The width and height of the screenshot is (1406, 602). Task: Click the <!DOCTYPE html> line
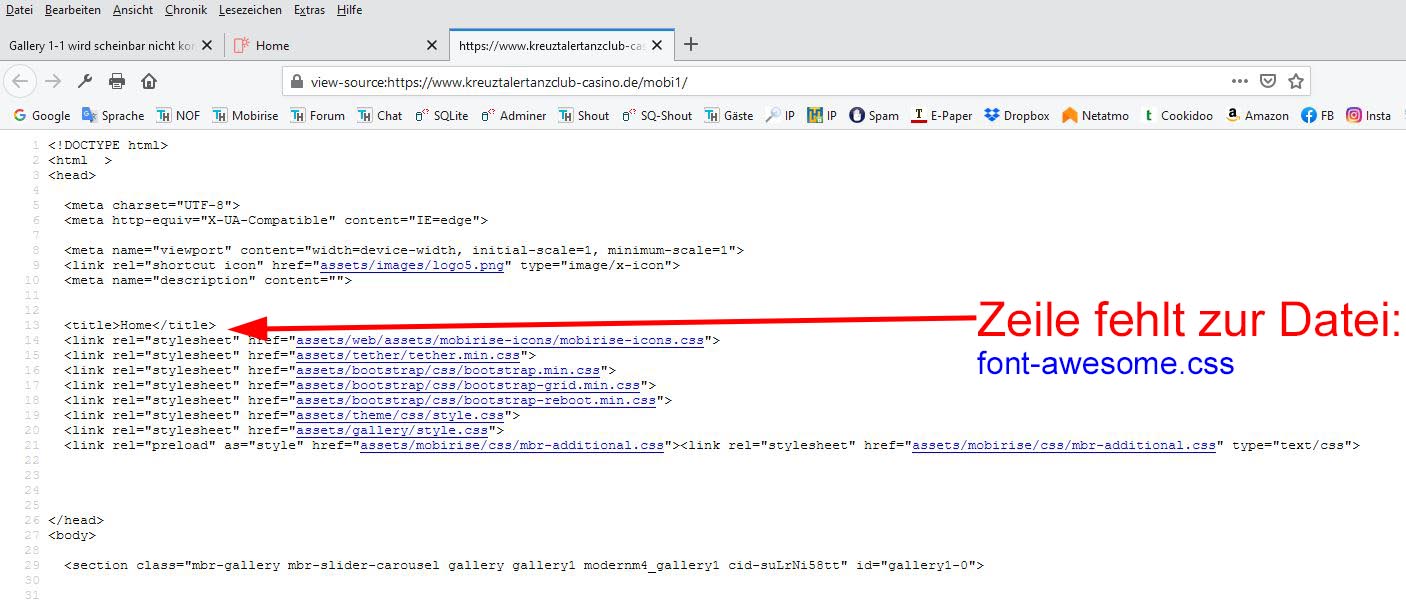(x=108, y=145)
